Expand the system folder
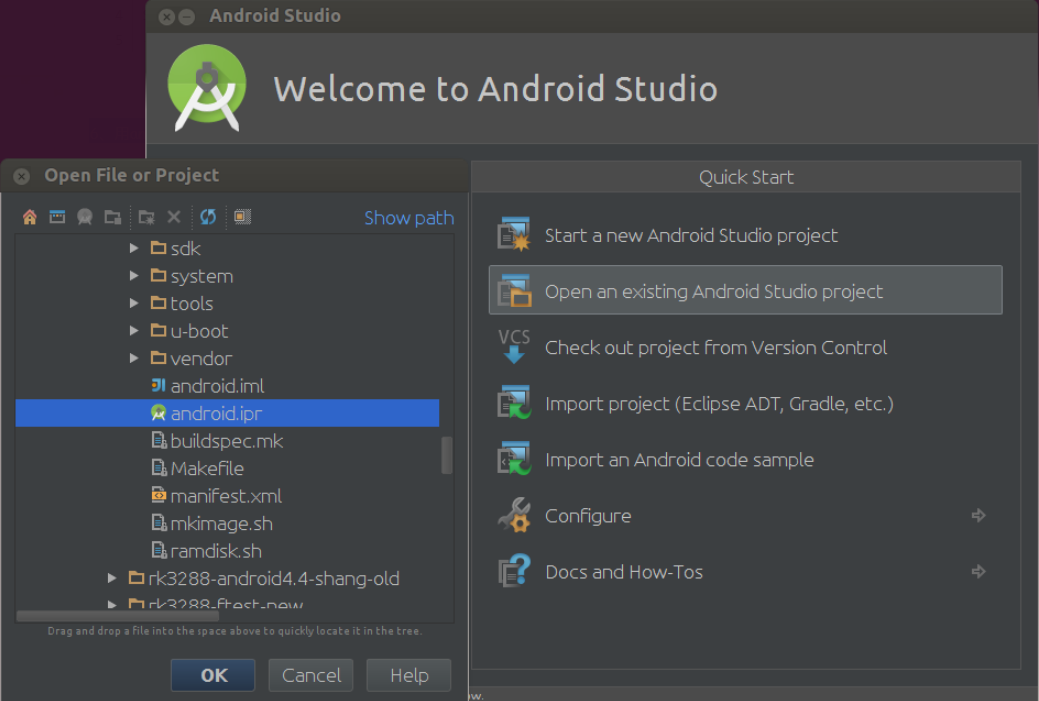Image resolution: width=1039 pixels, height=701 pixels. point(134,276)
